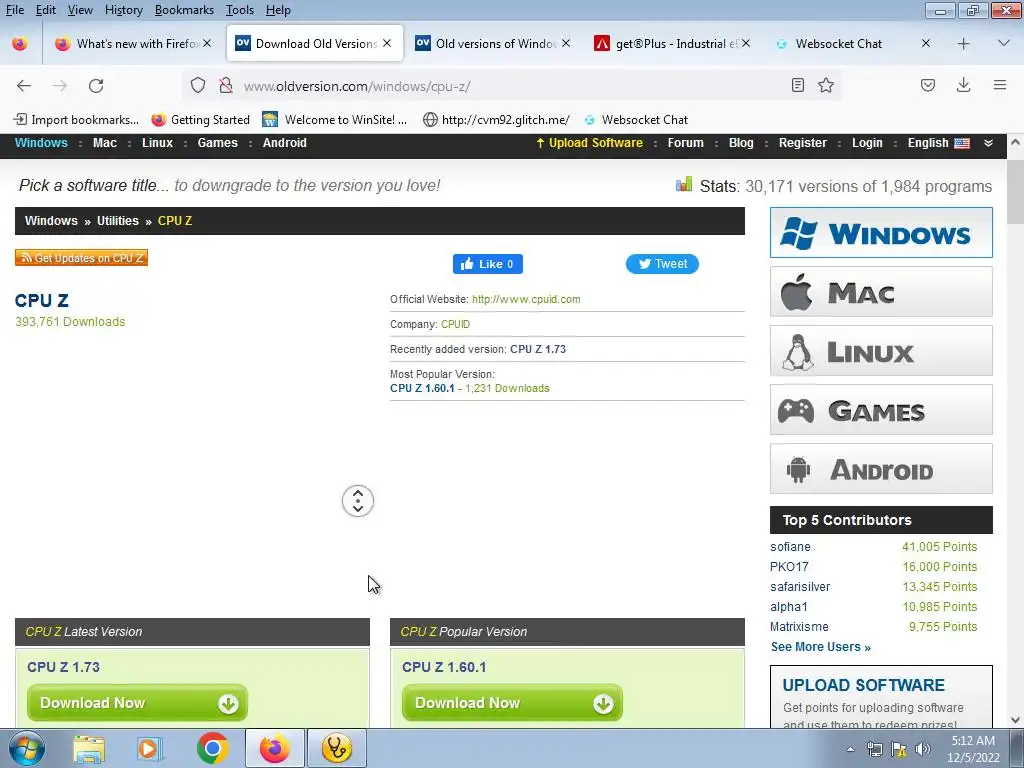Image resolution: width=1024 pixels, height=768 pixels.
Task: Download CPU Z 1.60.1 popular version
Action: [512, 703]
